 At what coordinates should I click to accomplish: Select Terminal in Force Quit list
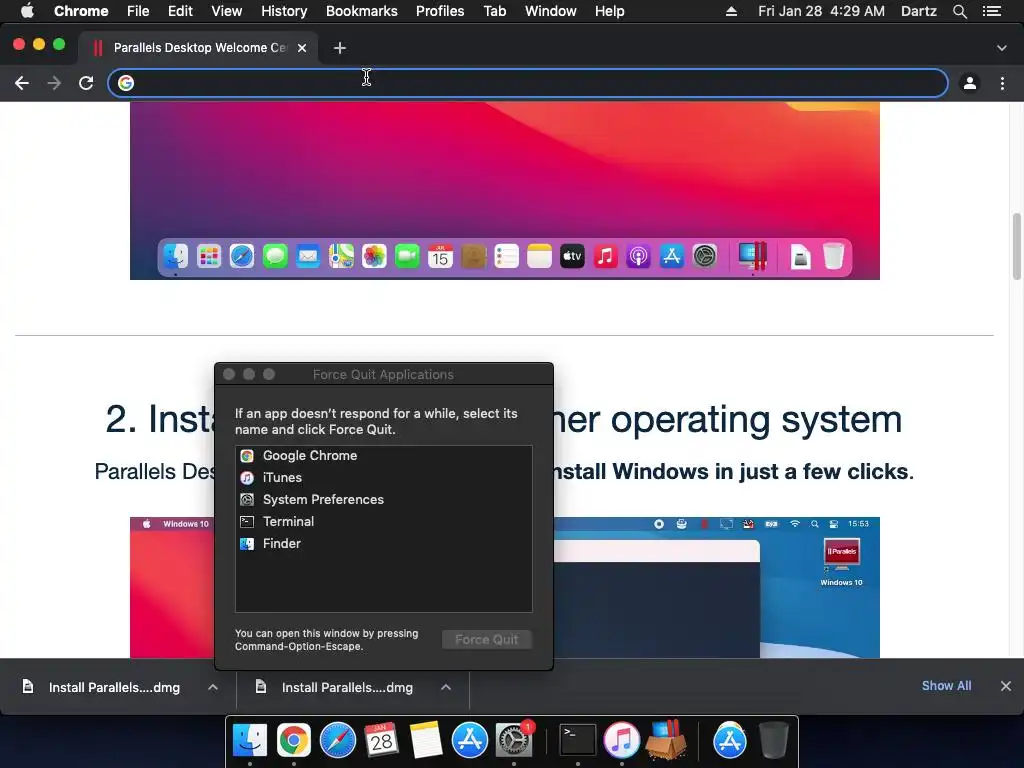pos(383,521)
